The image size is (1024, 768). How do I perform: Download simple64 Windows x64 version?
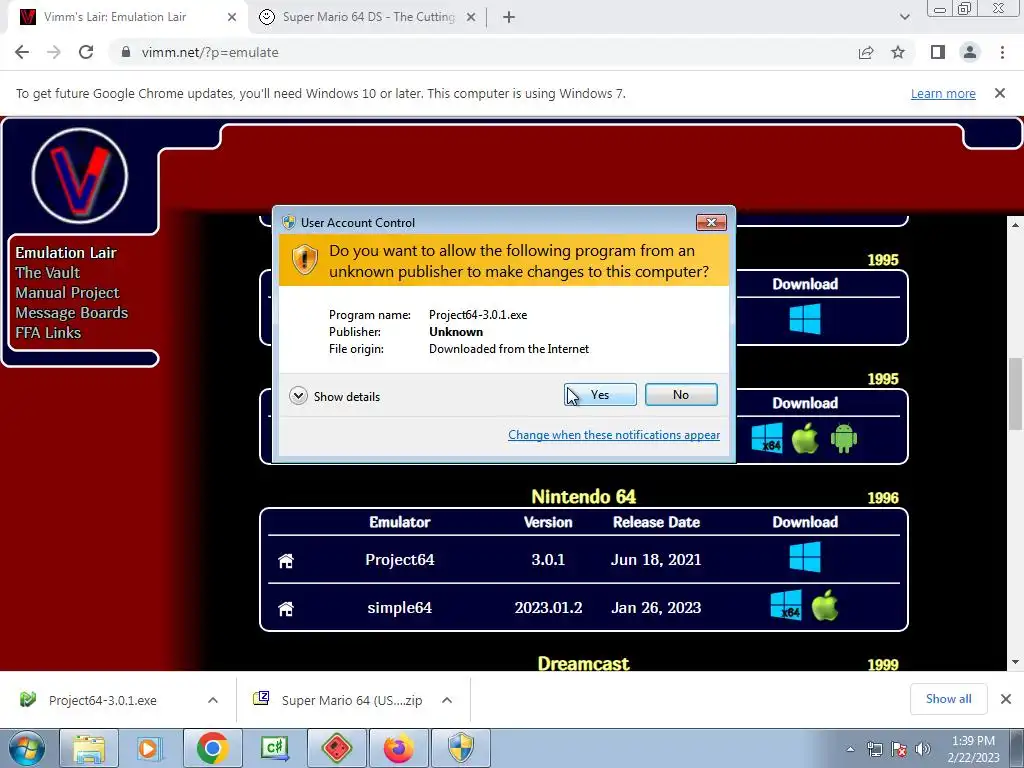point(786,605)
